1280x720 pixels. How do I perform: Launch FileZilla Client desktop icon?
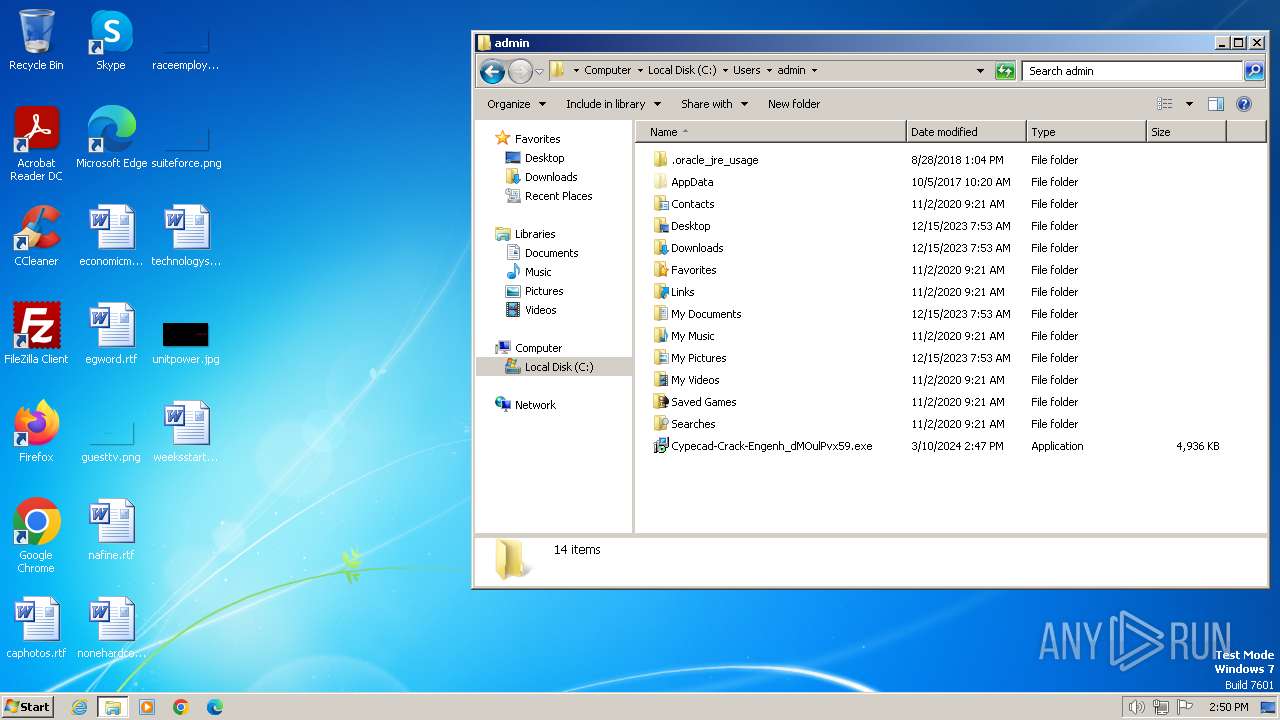36,333
